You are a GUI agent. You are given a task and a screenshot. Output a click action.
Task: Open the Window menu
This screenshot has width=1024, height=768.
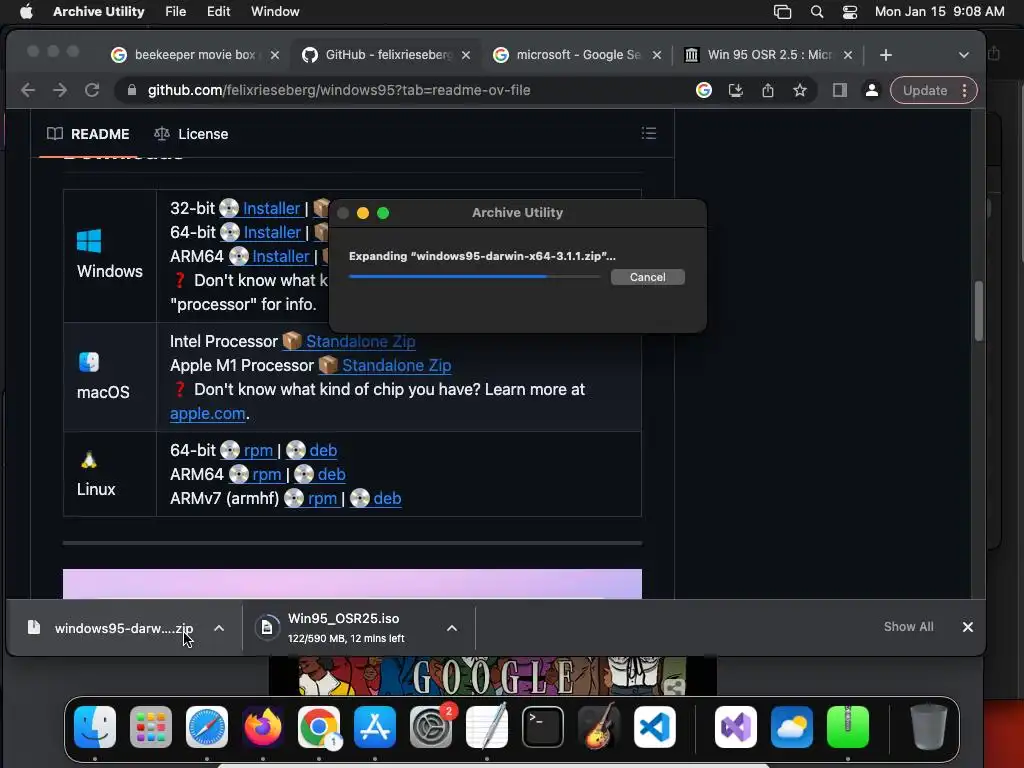275,12
